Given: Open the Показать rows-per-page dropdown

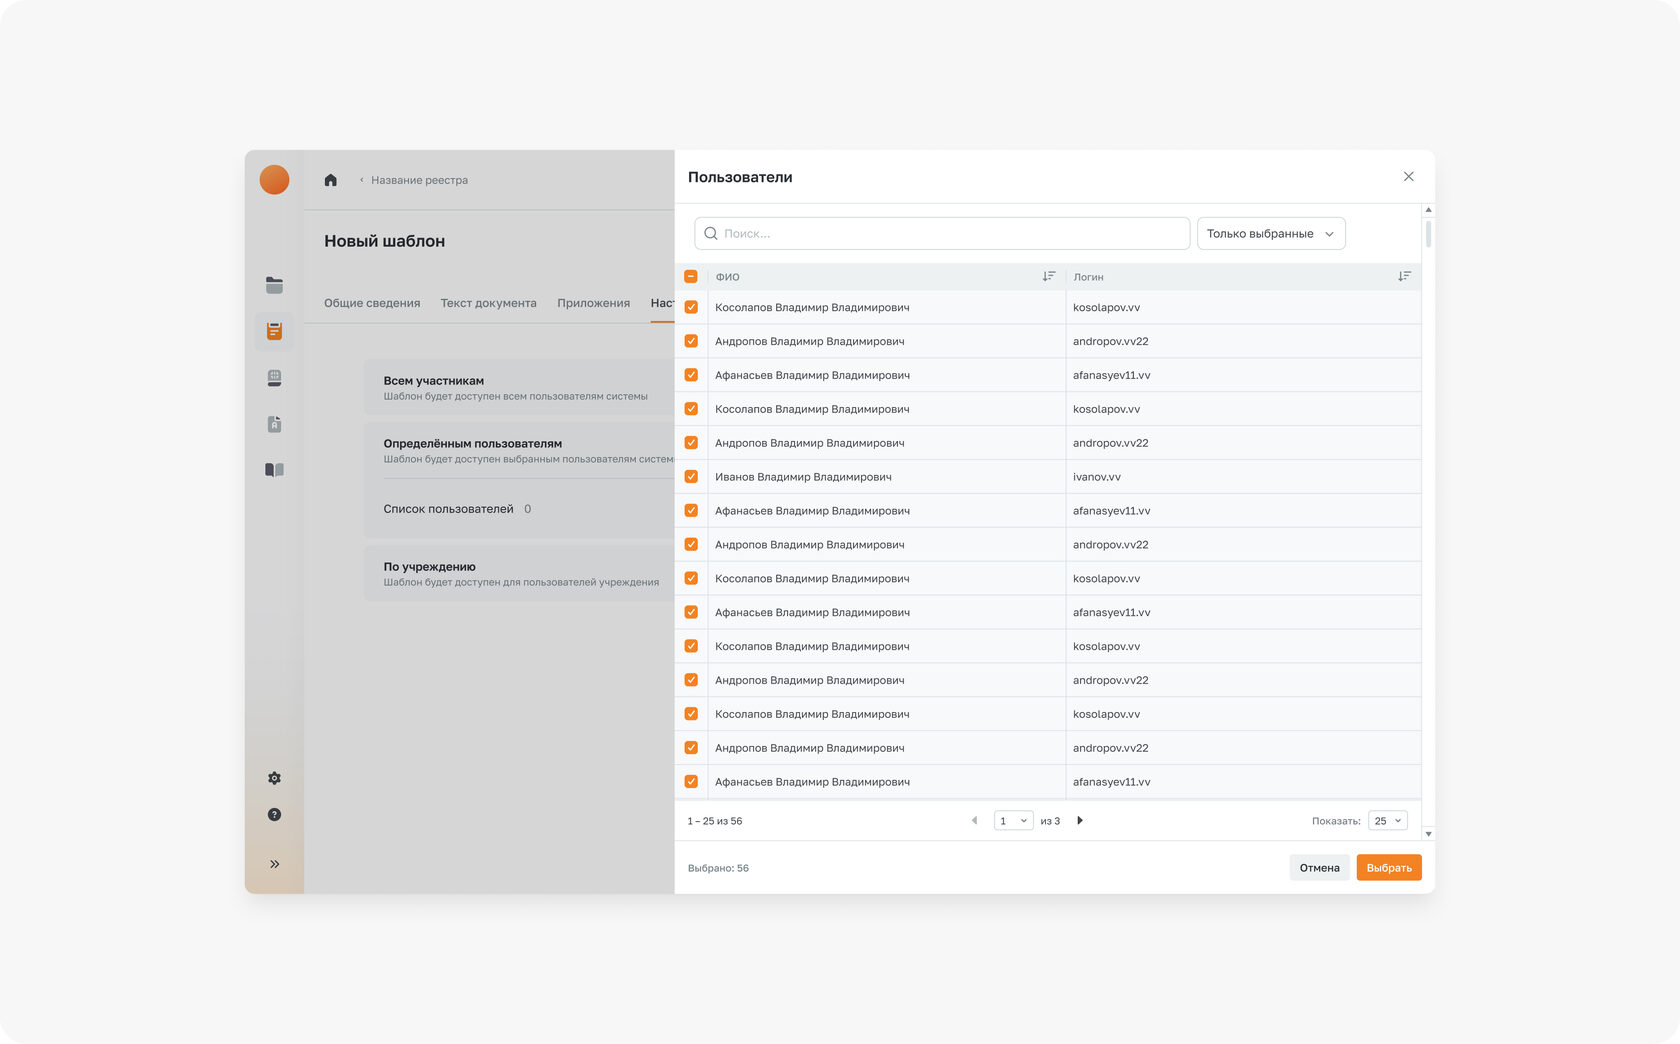Looking at the screenshot, I should tap(1387, 821).
